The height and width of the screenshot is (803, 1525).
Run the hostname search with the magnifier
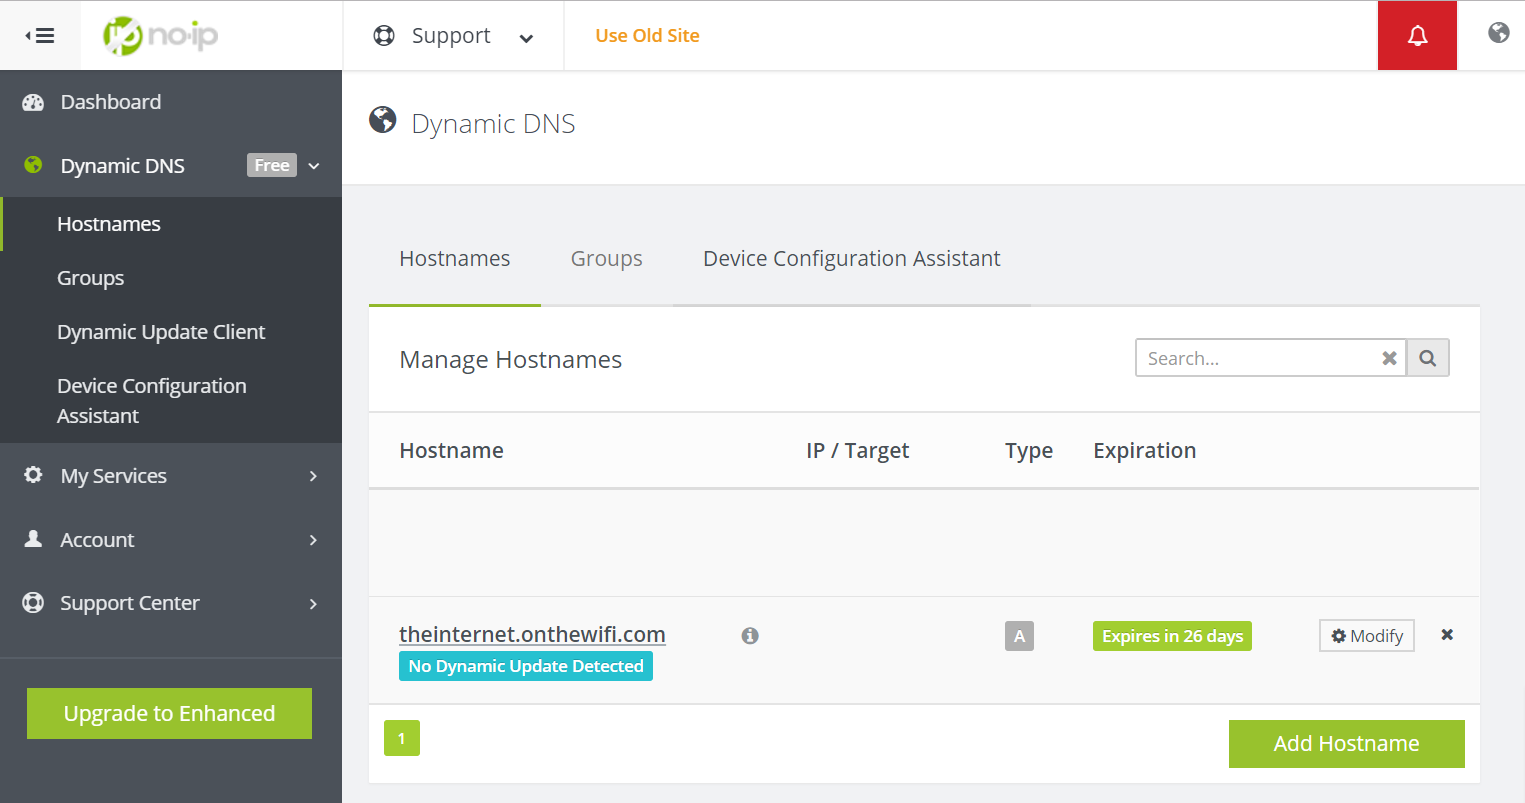[x=1427, y=357]
